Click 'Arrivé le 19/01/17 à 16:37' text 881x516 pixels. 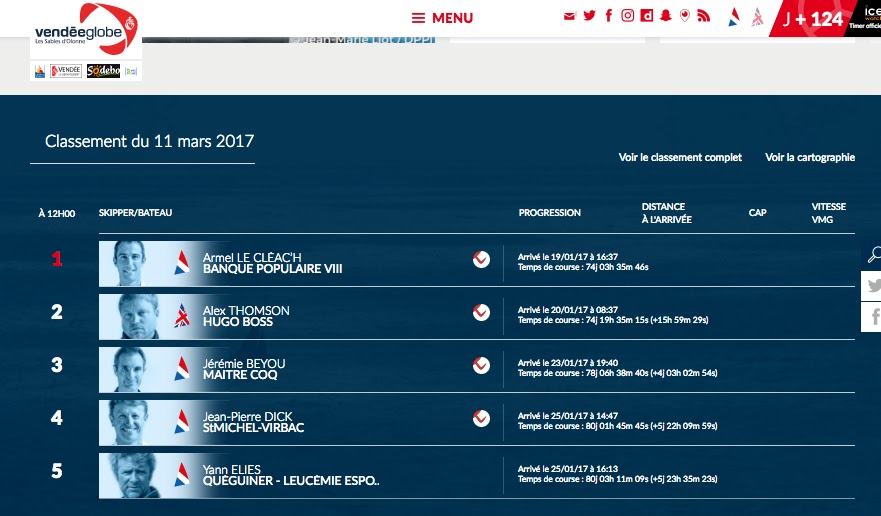(x=567, y=257)
